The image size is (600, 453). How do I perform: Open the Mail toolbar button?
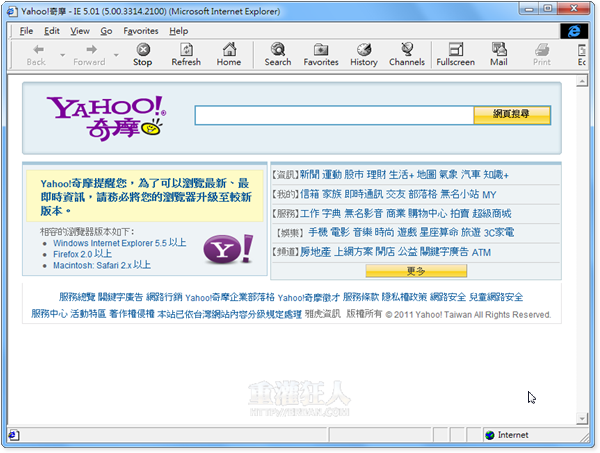[x=499, y=55]
